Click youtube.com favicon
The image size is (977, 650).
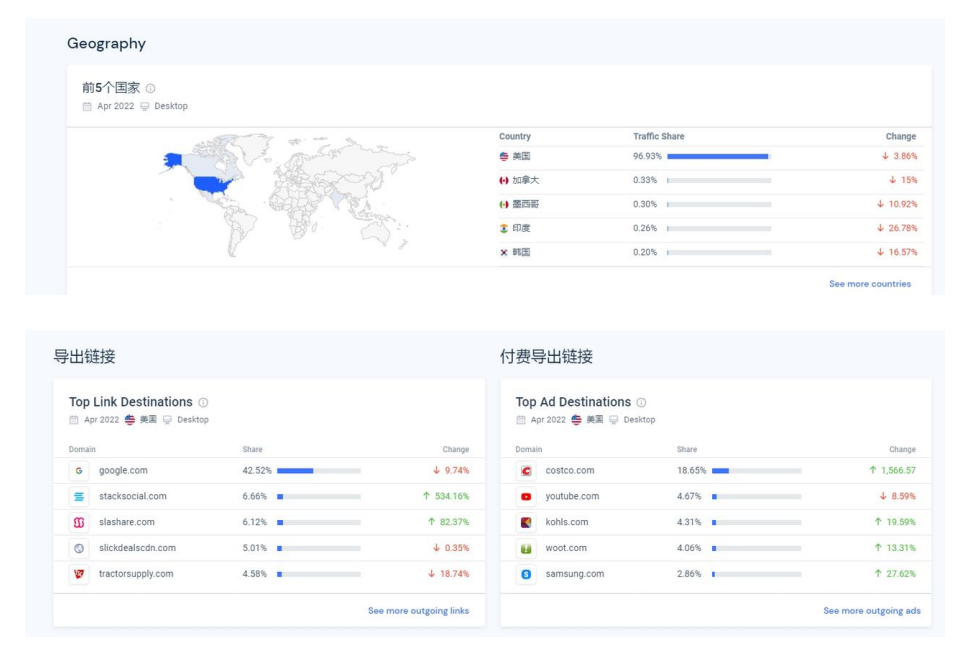[526, 497]
